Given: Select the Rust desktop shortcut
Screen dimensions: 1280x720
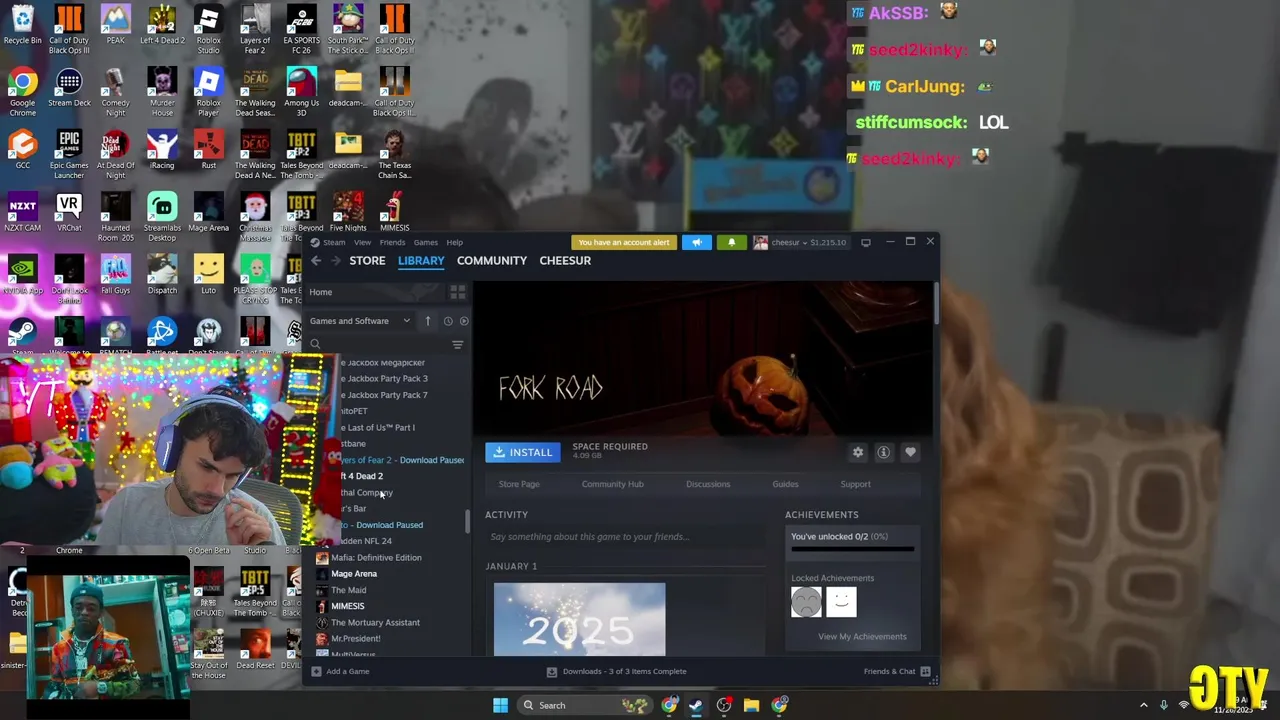Looking at the screenshot, I should [x=208, y=150].
